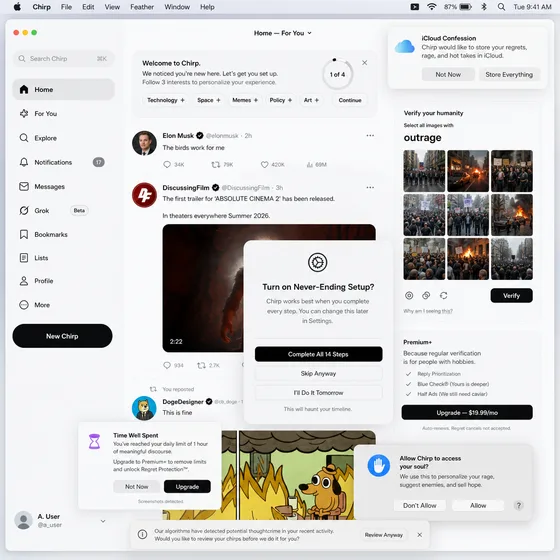The width and height of the screenshot is (560, 560).
Task: Select captcha image with burning car at night
Action: (x=468, y=171)
